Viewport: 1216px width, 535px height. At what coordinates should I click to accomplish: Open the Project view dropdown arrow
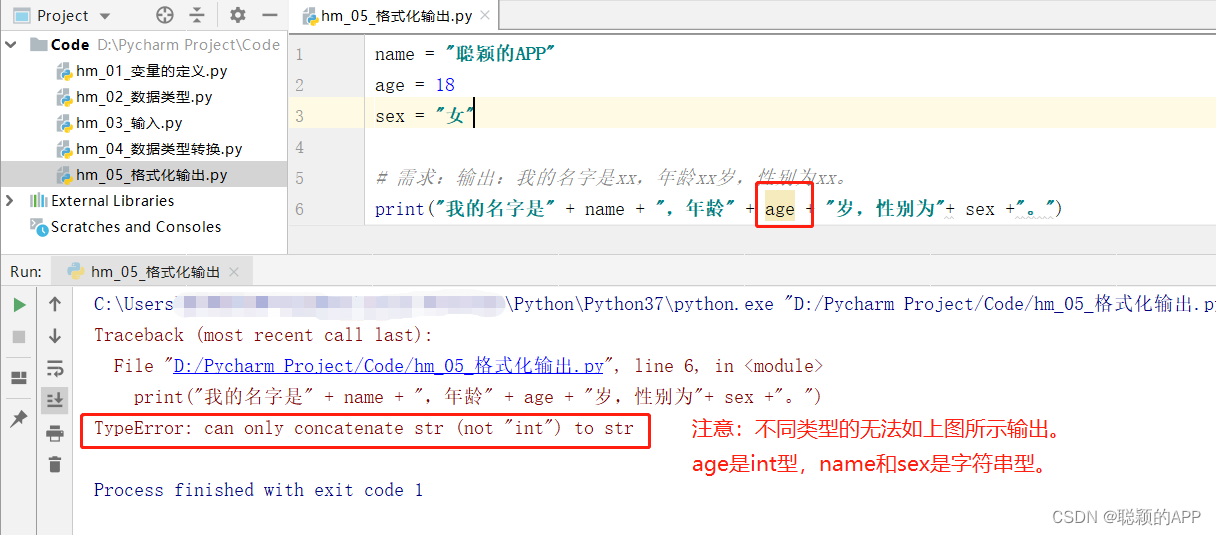pyautogui.click(x=106, y=16)
